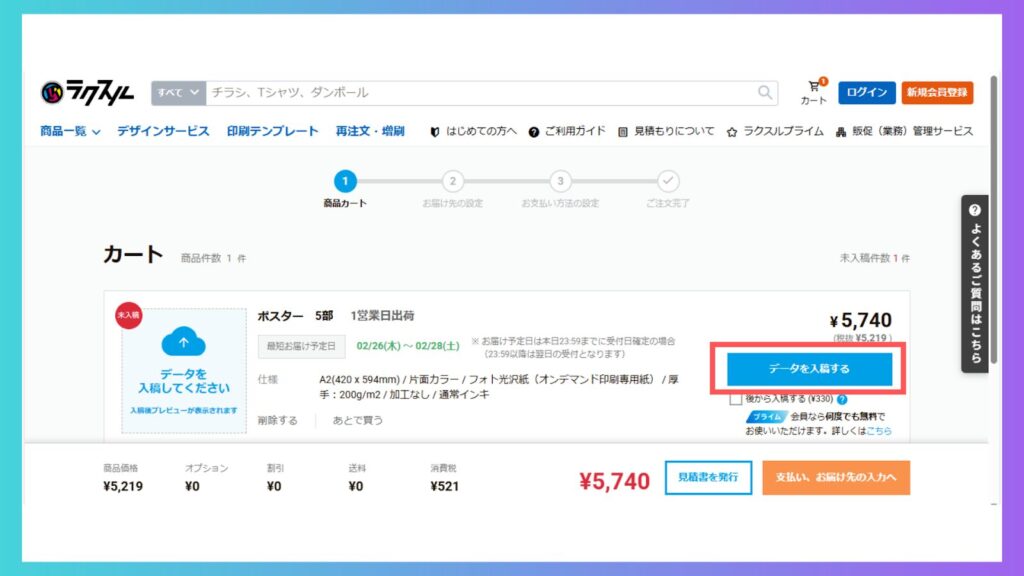Click the product search input field
Image resolution: width=1024 pixels, height=576 pixels.
(x=480, y=93)
